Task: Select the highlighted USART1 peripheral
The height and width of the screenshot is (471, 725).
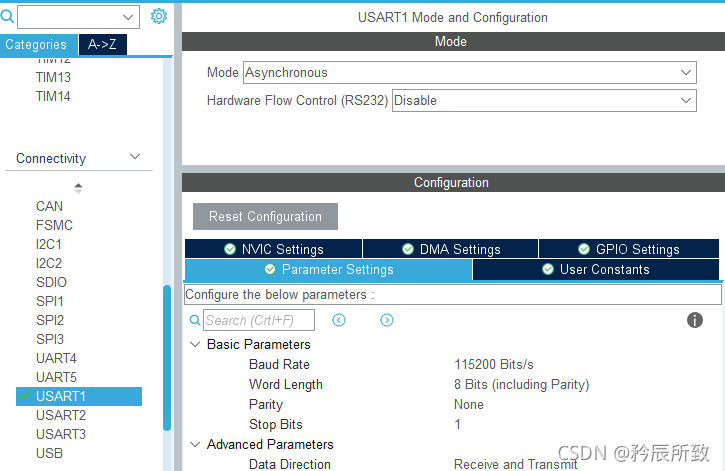Action: 79,396
